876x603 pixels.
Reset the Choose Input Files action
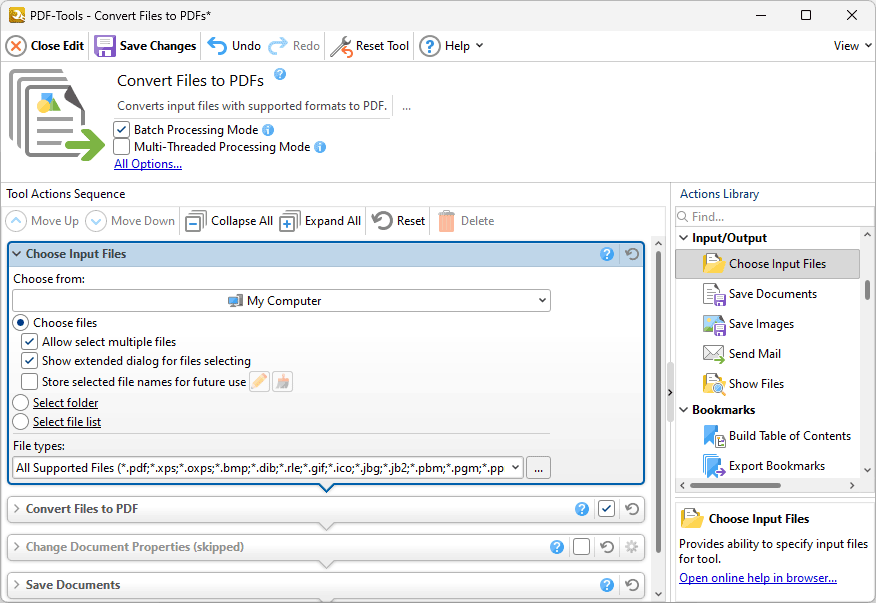(x=632, y=254)
